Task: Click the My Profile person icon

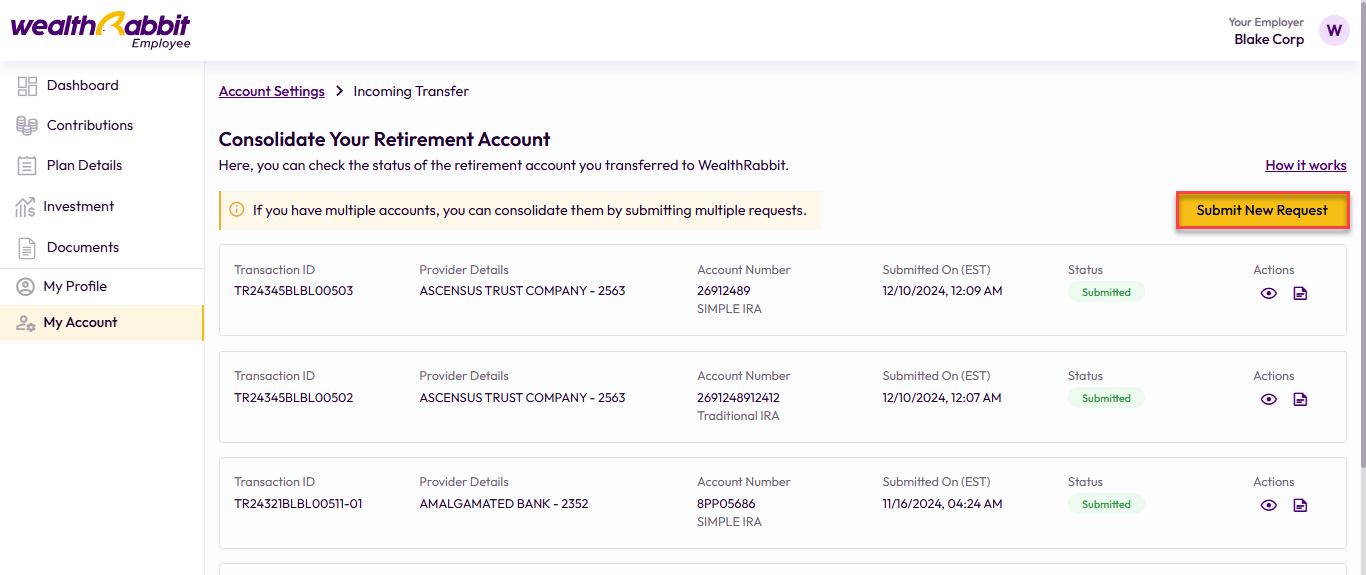Action: click(25, 287)
